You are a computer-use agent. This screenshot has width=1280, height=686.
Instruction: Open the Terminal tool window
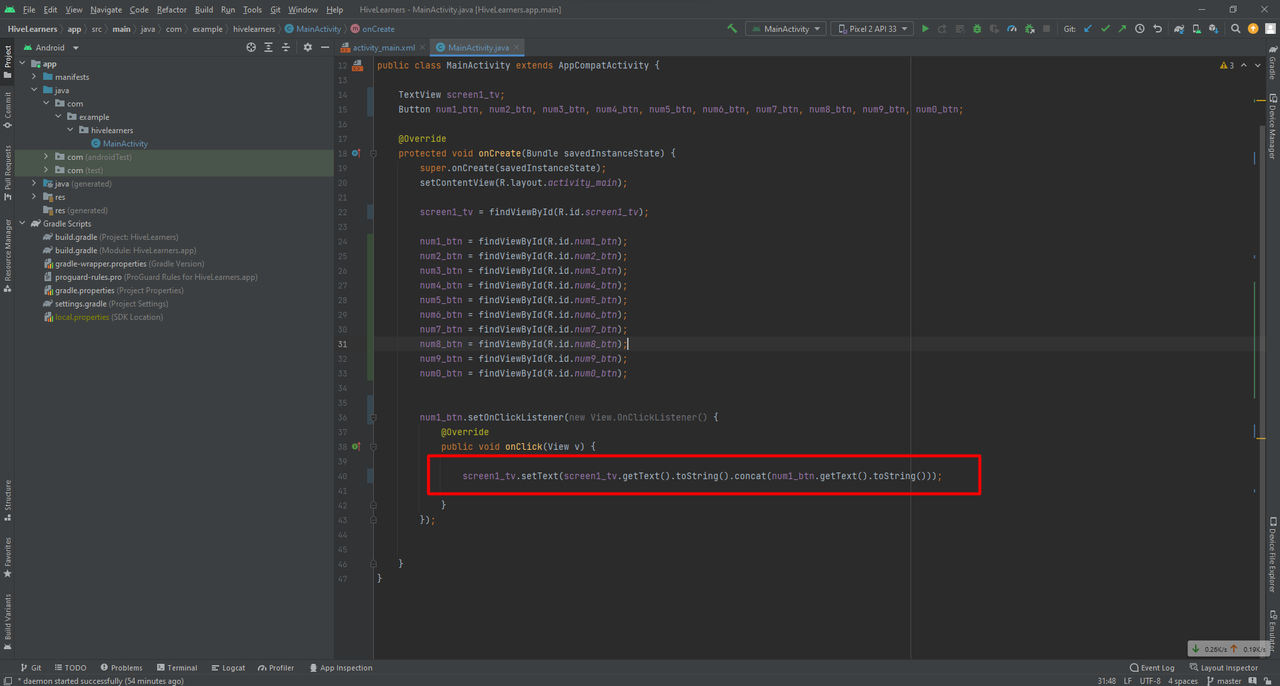[x=176, y=668]
